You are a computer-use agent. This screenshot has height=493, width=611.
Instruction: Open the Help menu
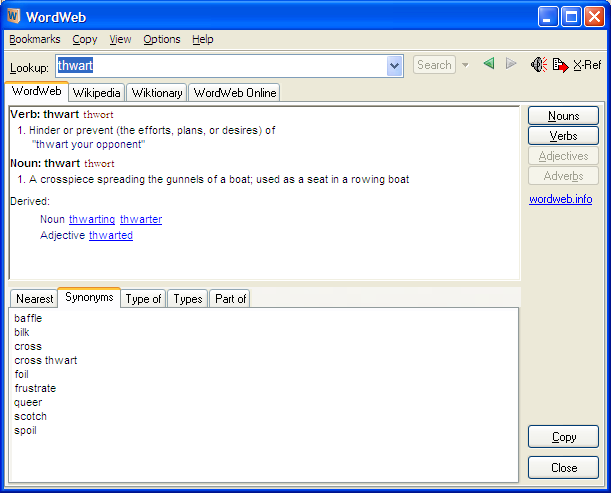tap(203, 39)
